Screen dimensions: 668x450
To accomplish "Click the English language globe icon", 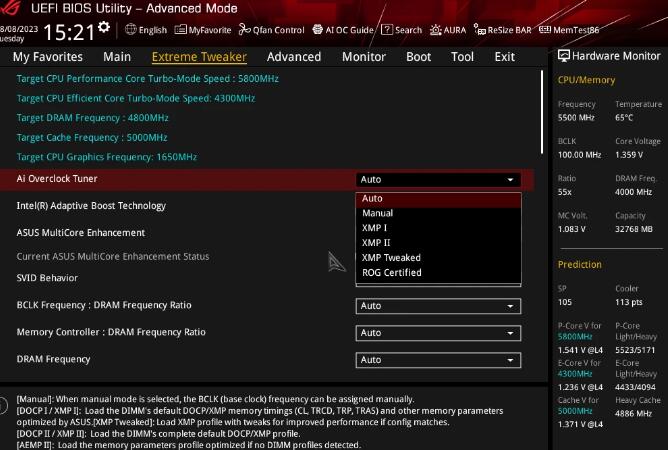I will click(x=131, y=29).
